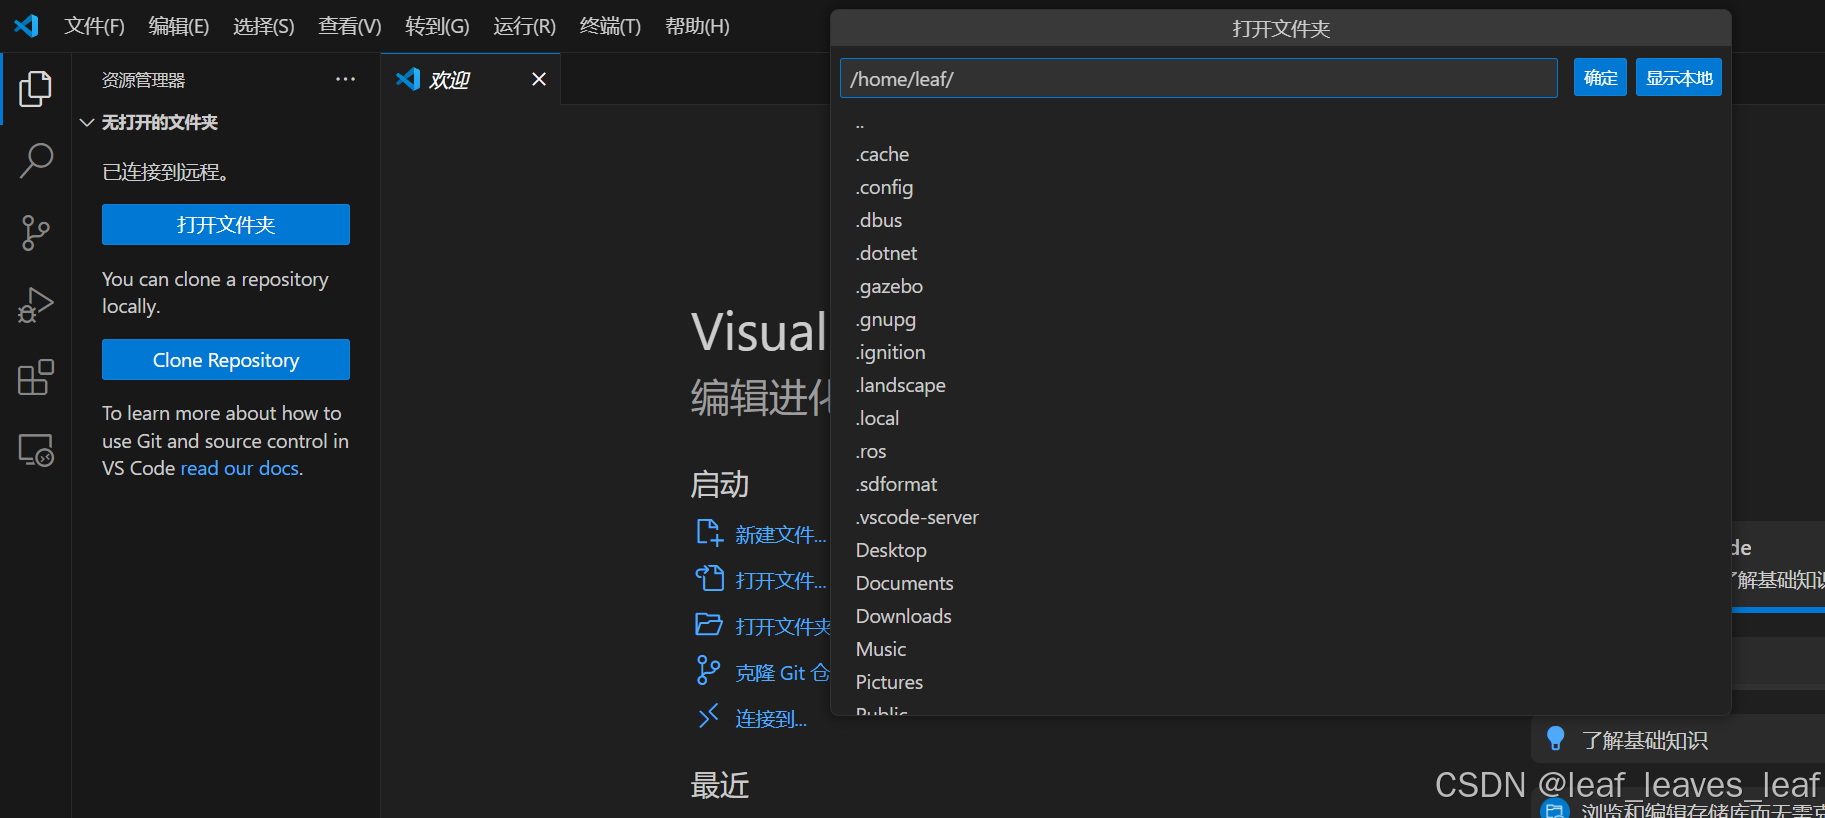Screen dimensions: 1825x818
Task: Select the Pictures folder entry
Action: pos(1281,682)
